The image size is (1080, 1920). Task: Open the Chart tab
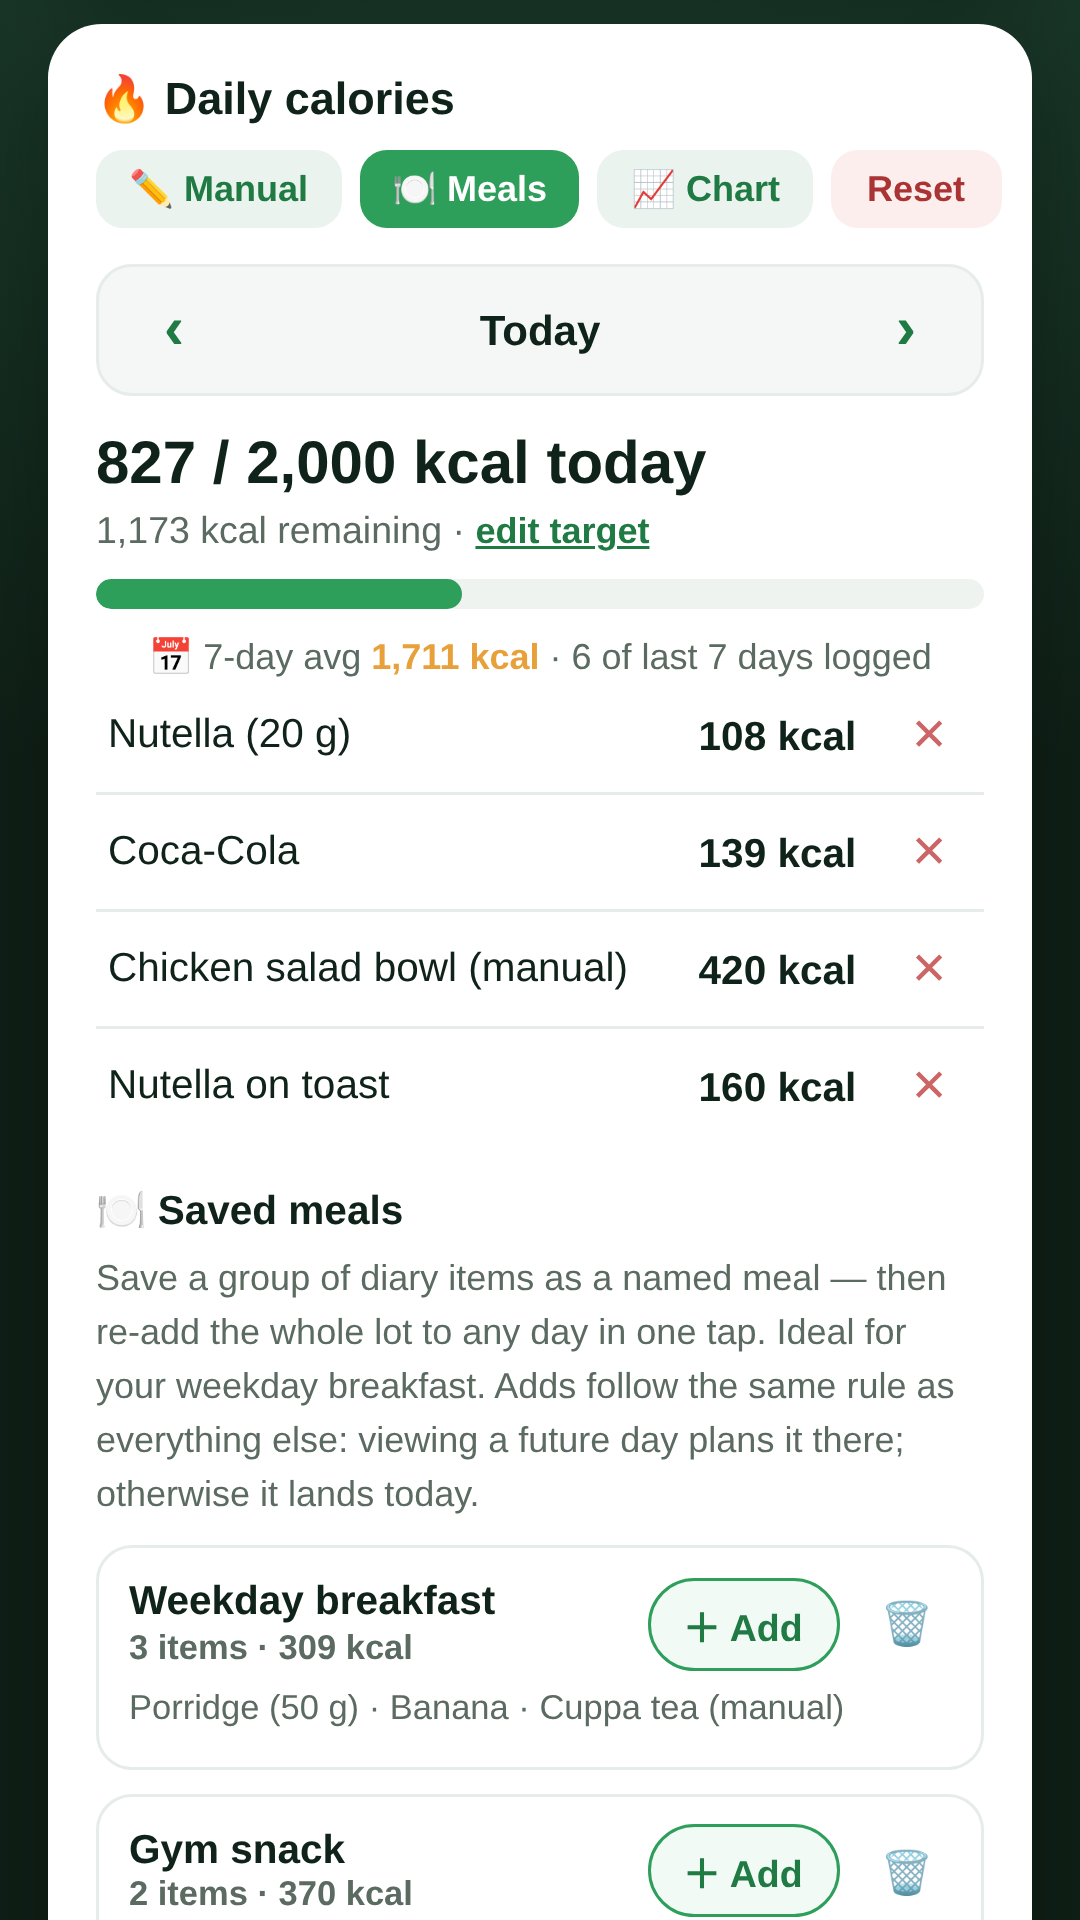(x=705, y=189)
